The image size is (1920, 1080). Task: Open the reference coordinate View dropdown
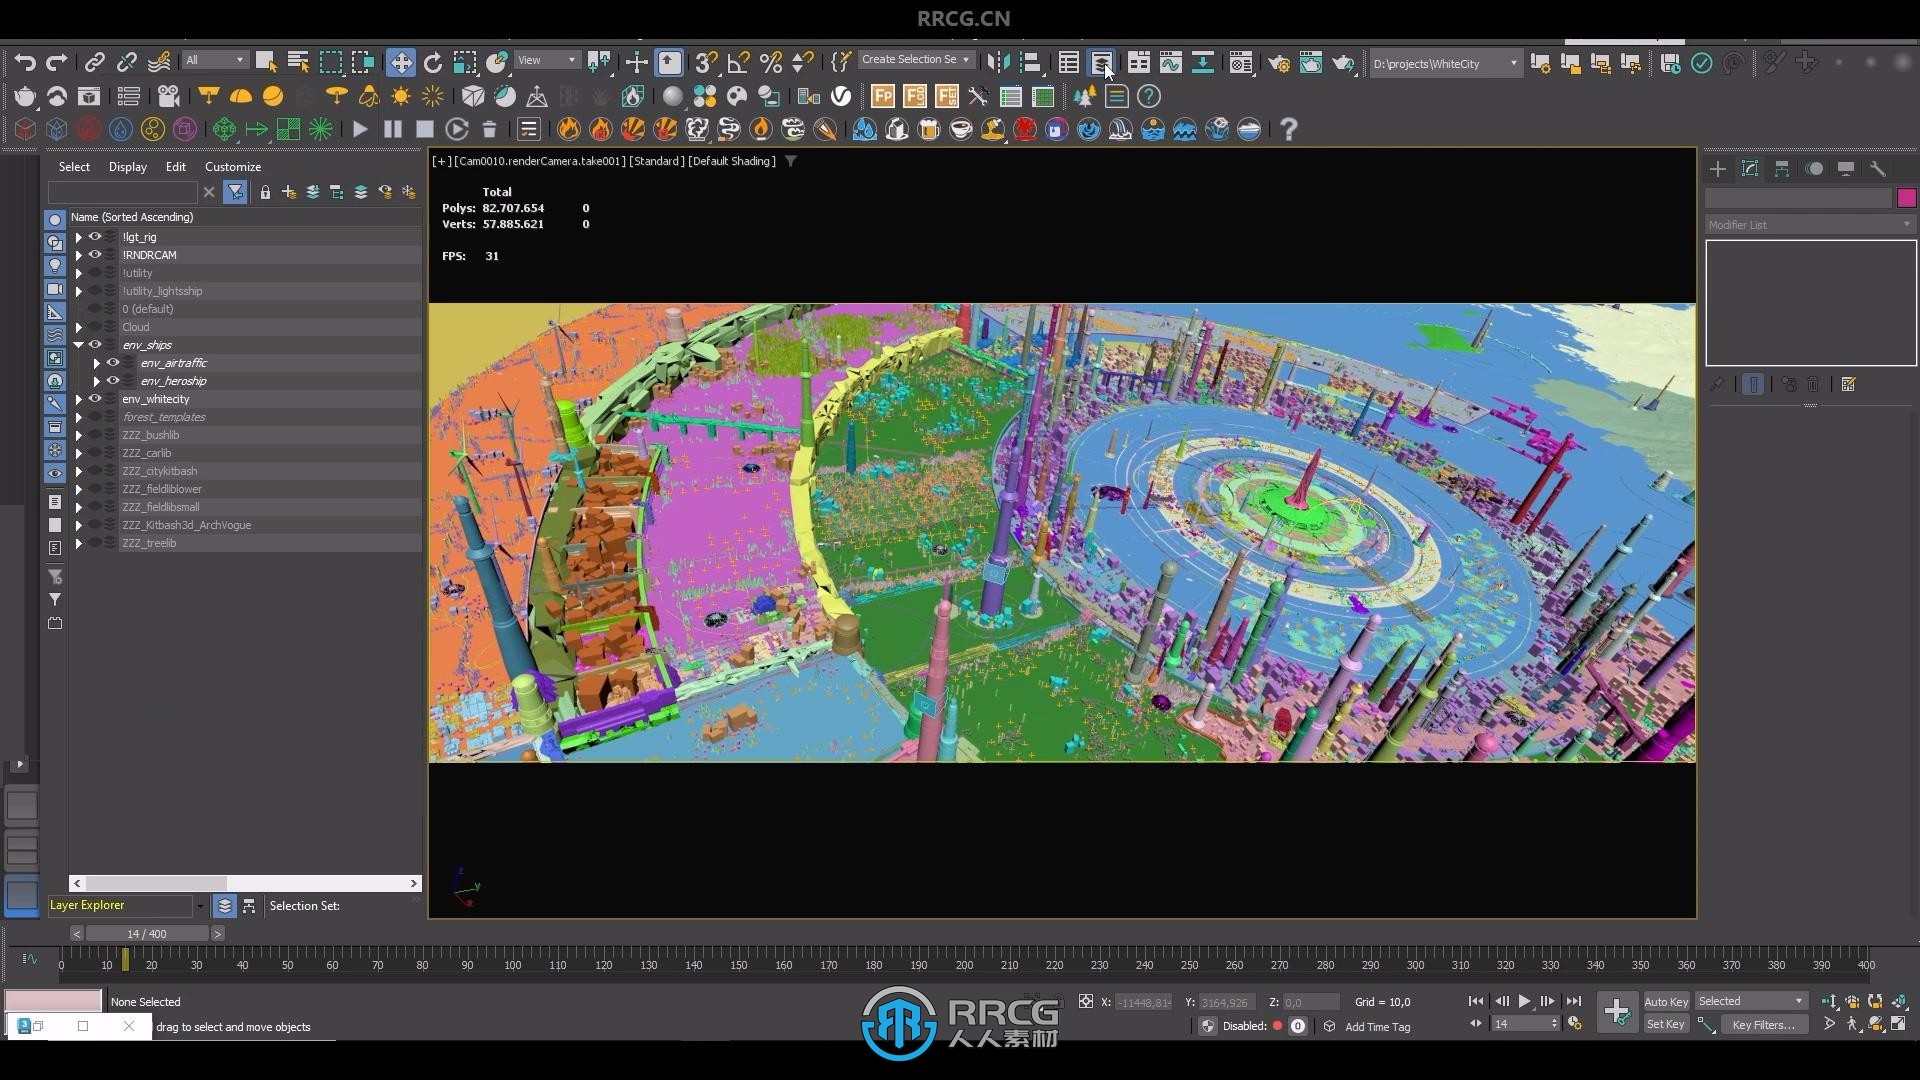pos(546,60)
